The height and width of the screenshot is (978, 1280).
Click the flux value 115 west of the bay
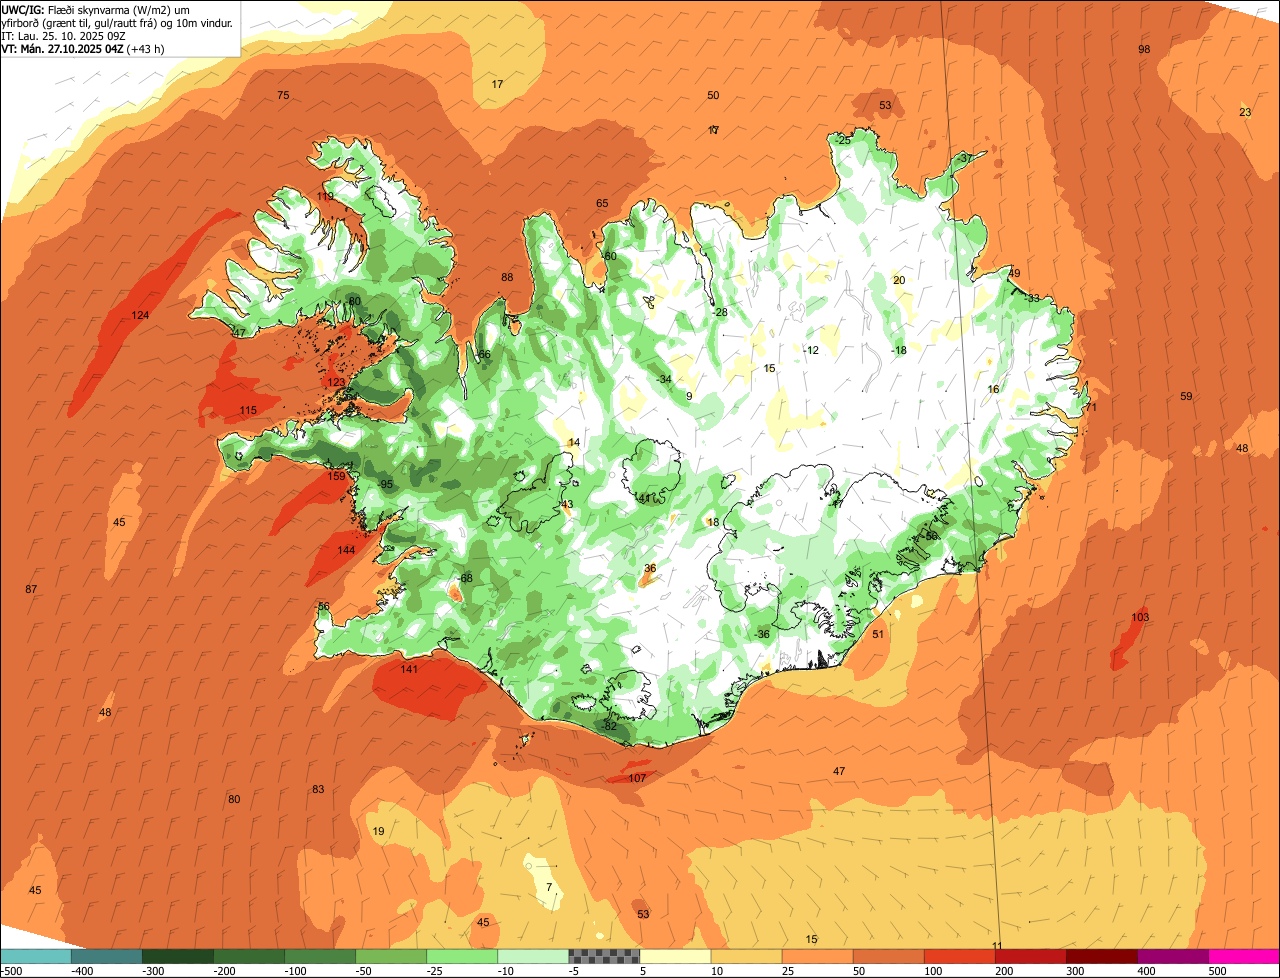tap(248, 410)
